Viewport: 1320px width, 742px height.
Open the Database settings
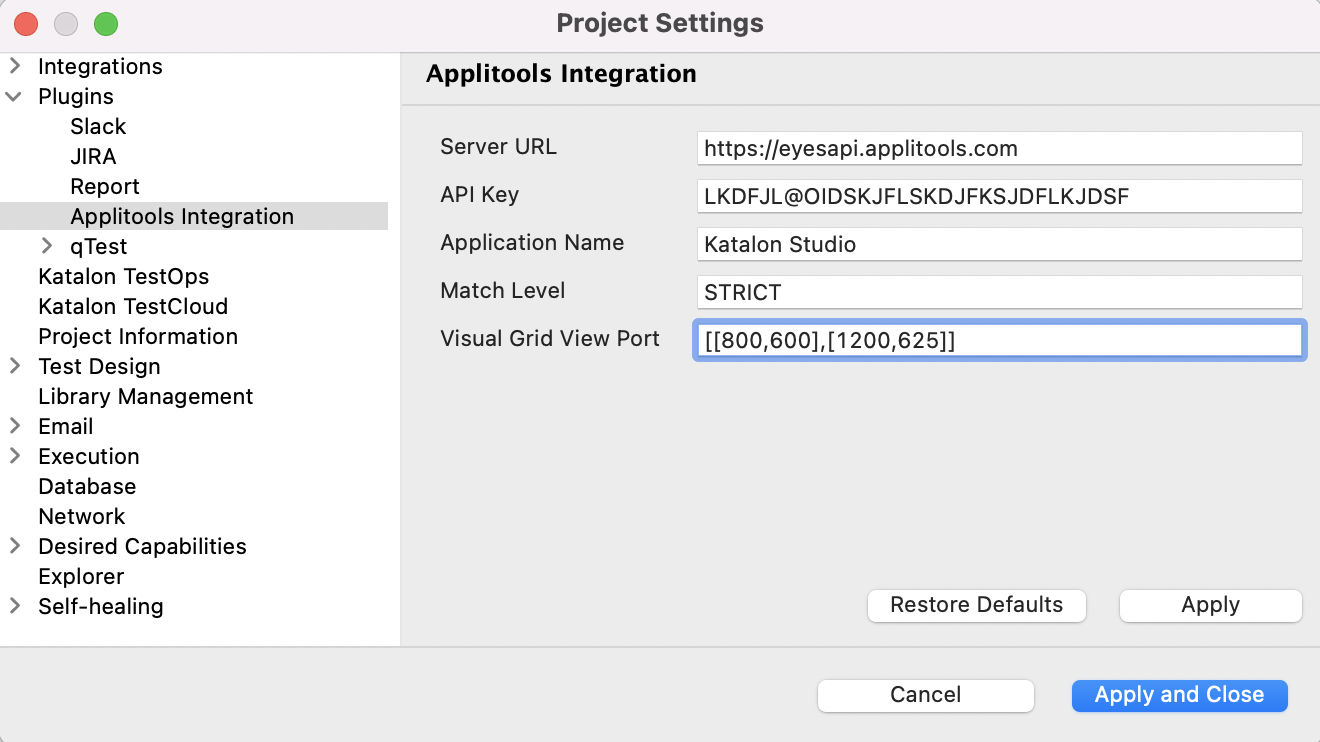click(x=87, y=486)
